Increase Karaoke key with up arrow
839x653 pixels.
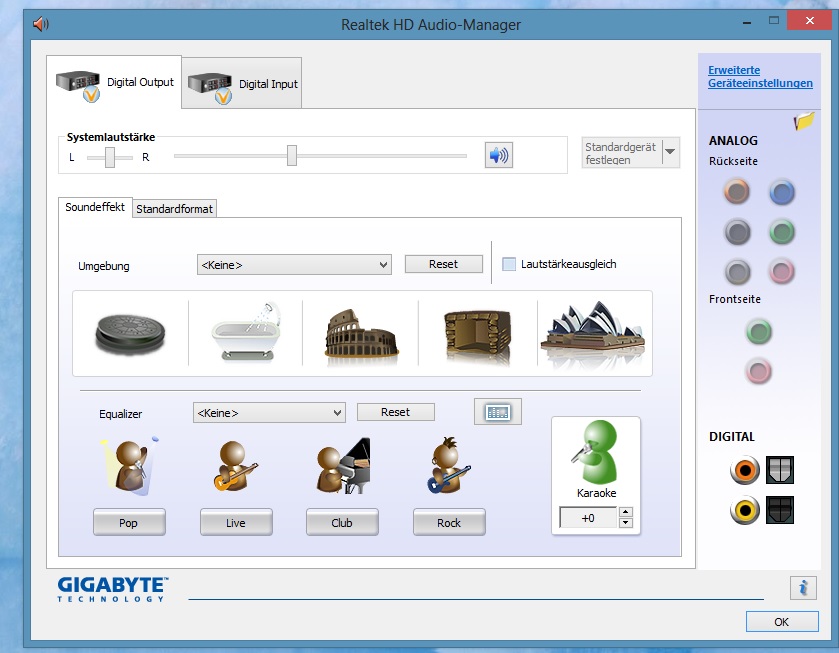point(626,512)
